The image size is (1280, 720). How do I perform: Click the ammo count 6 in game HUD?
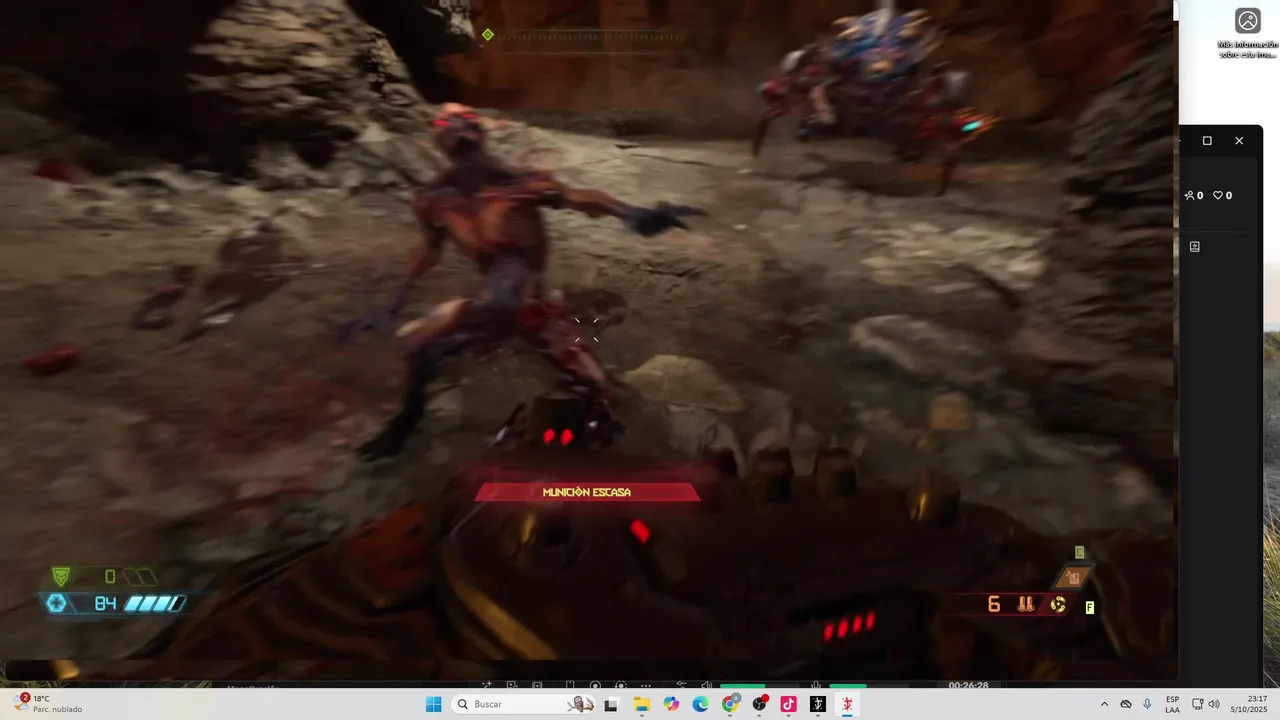(x=994, y=604)
